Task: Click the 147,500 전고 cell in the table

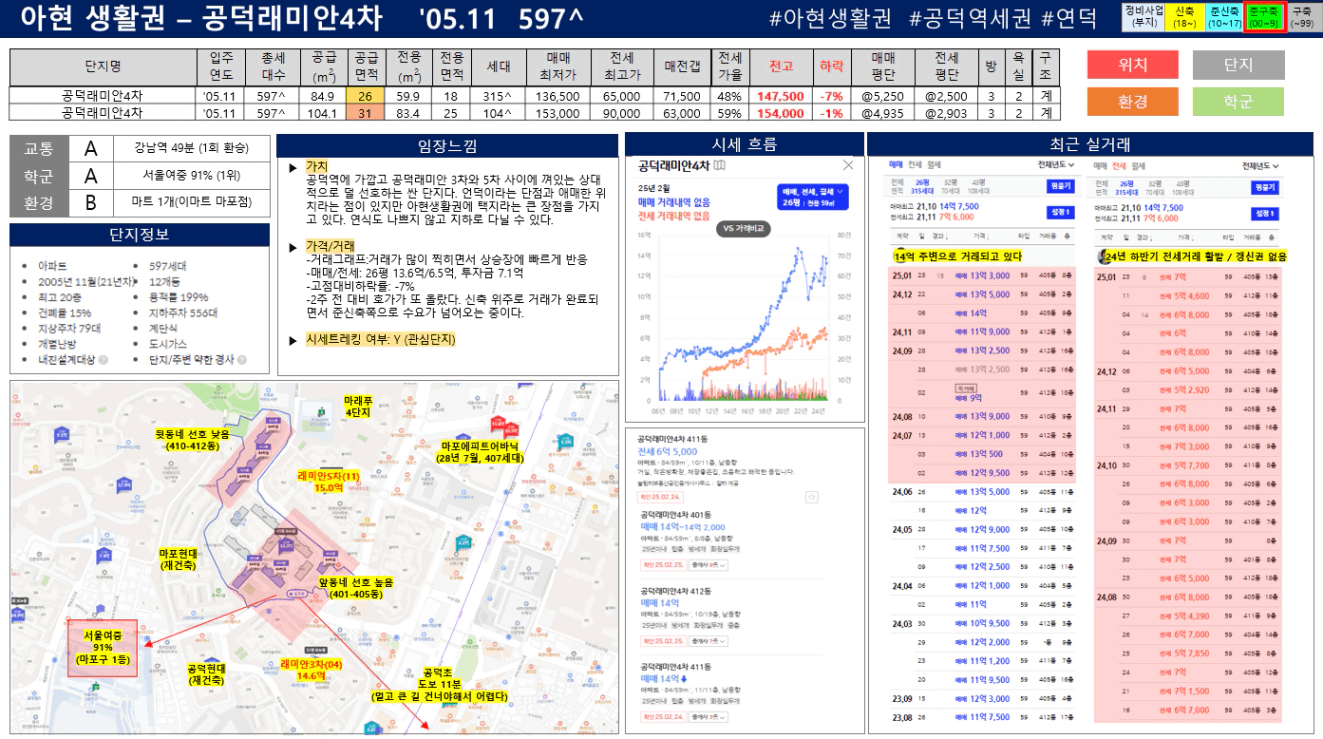Action: click(x=781, y=96)
